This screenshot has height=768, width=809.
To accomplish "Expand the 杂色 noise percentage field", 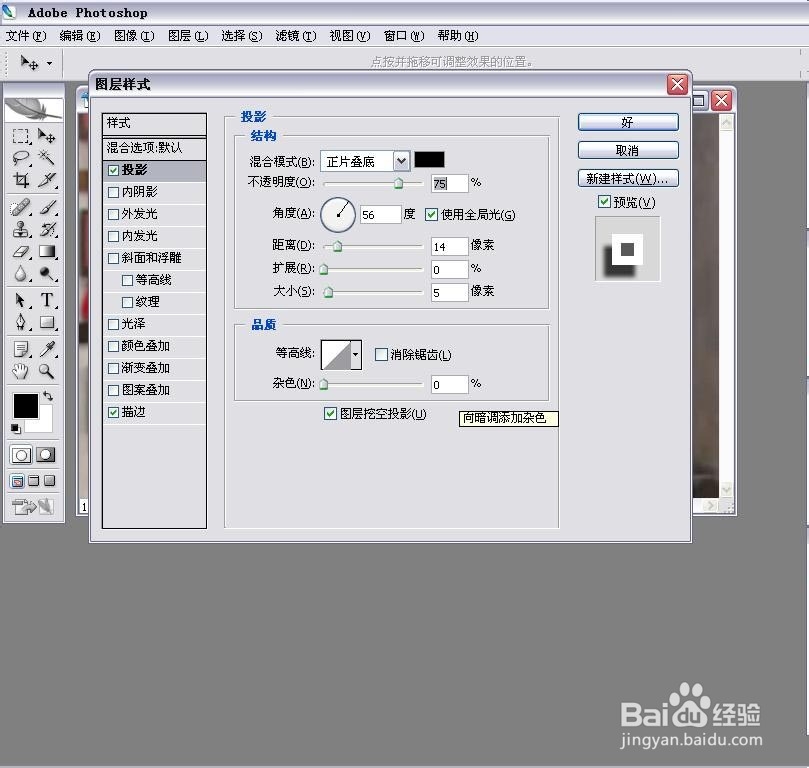I will tap(449, 383).
